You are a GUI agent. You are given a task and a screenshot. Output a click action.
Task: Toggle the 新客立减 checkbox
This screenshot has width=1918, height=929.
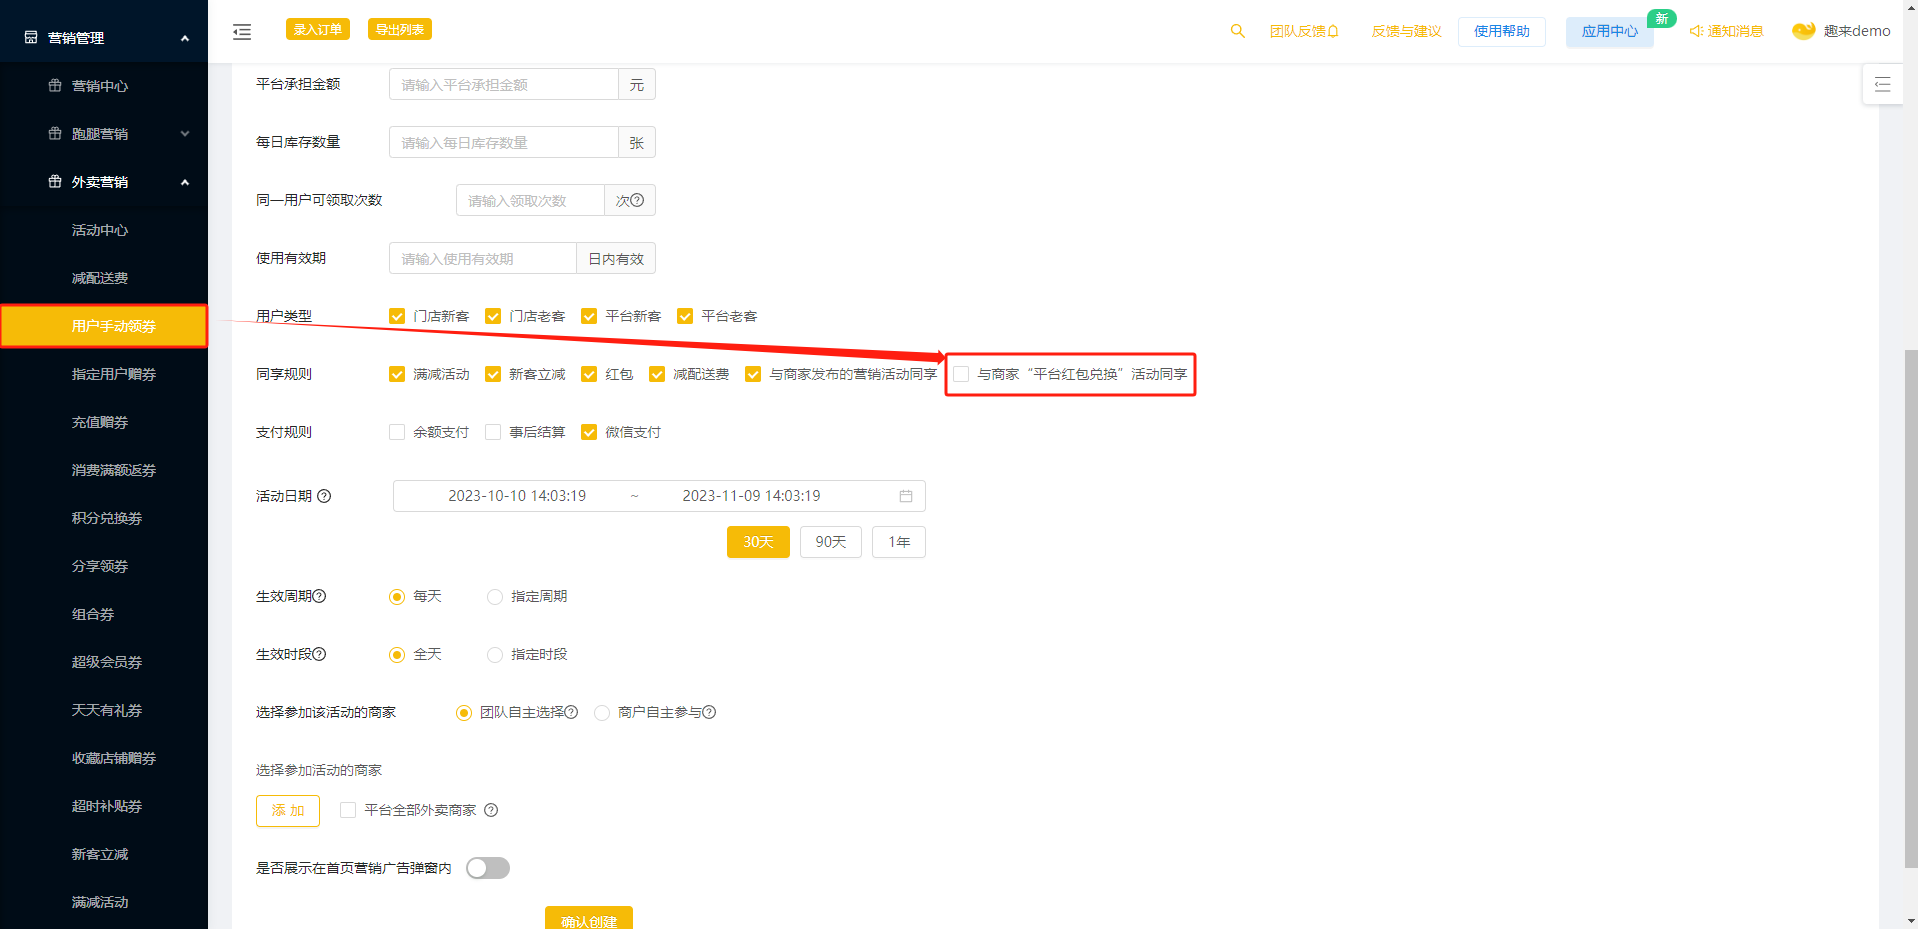click(493, 374)
